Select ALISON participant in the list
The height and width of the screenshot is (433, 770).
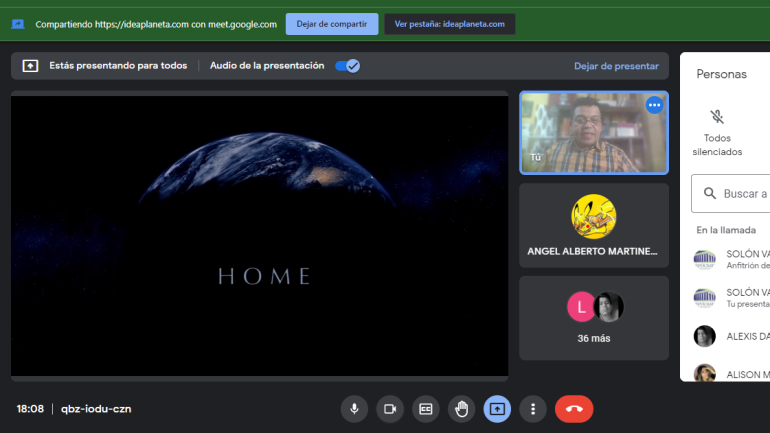pos(731,373)
